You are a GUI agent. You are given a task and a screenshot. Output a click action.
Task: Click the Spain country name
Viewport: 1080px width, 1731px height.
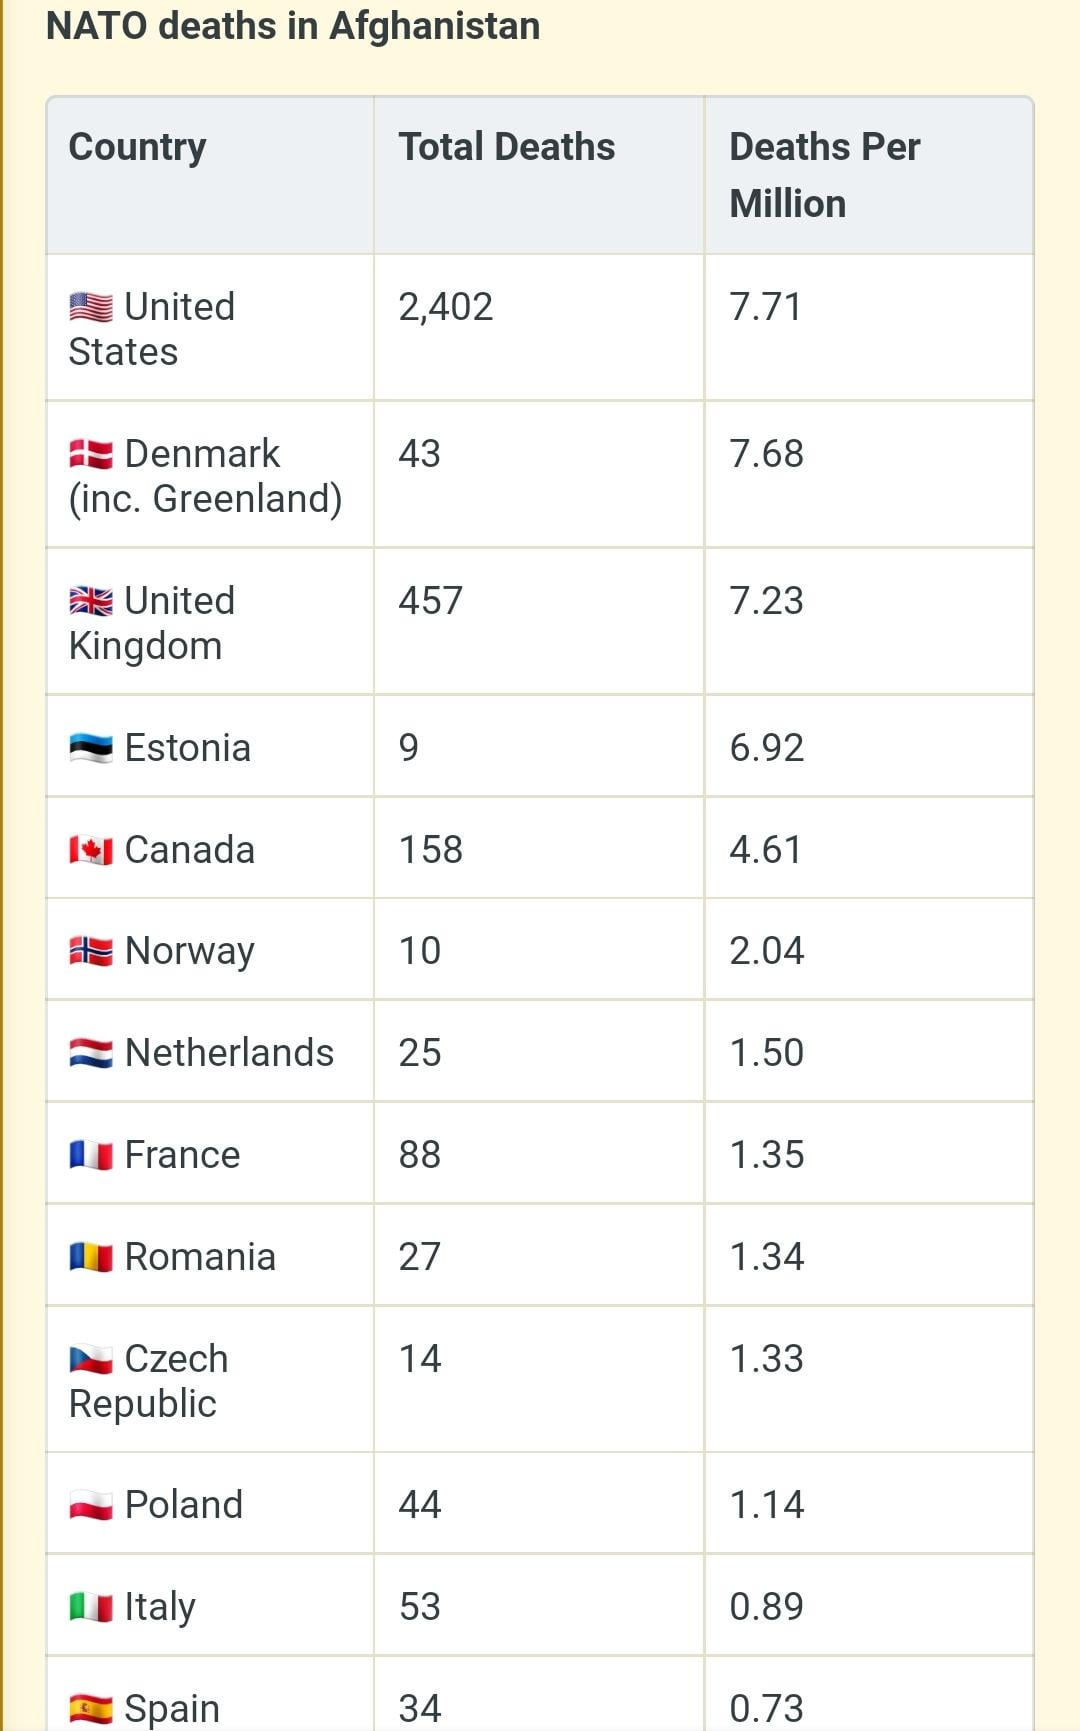pyautogui.click(x=171, y=1708)
